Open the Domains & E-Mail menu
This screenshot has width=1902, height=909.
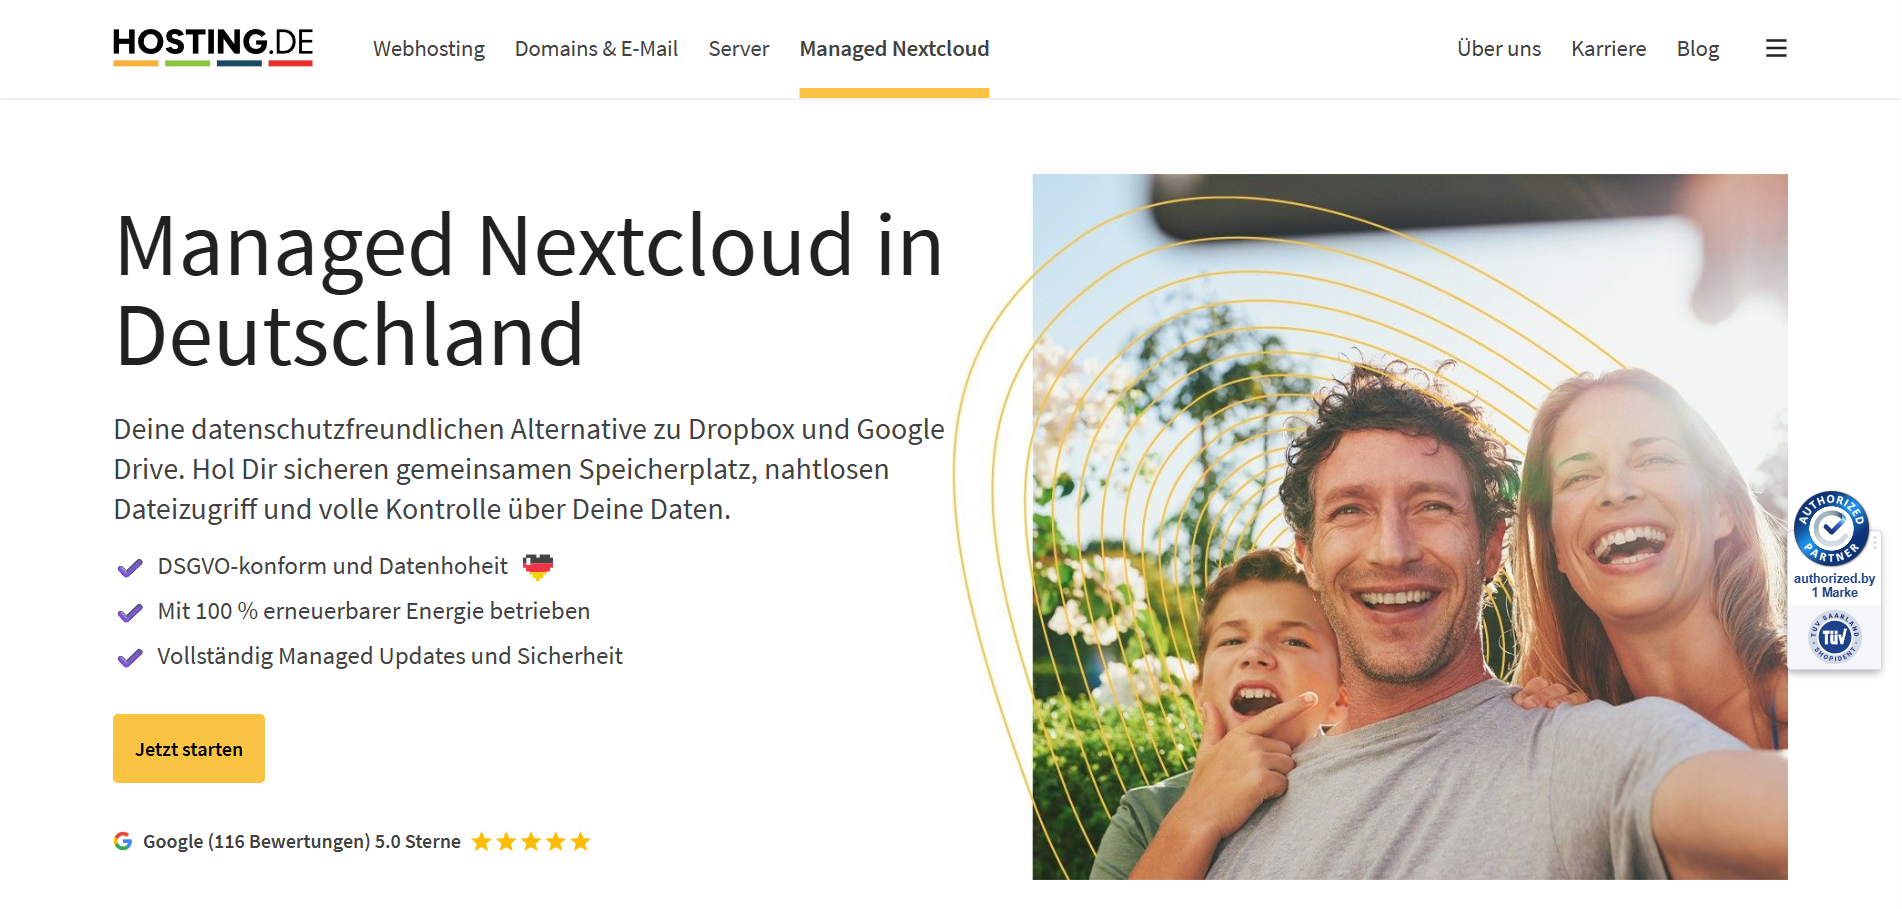coord(596,49)
